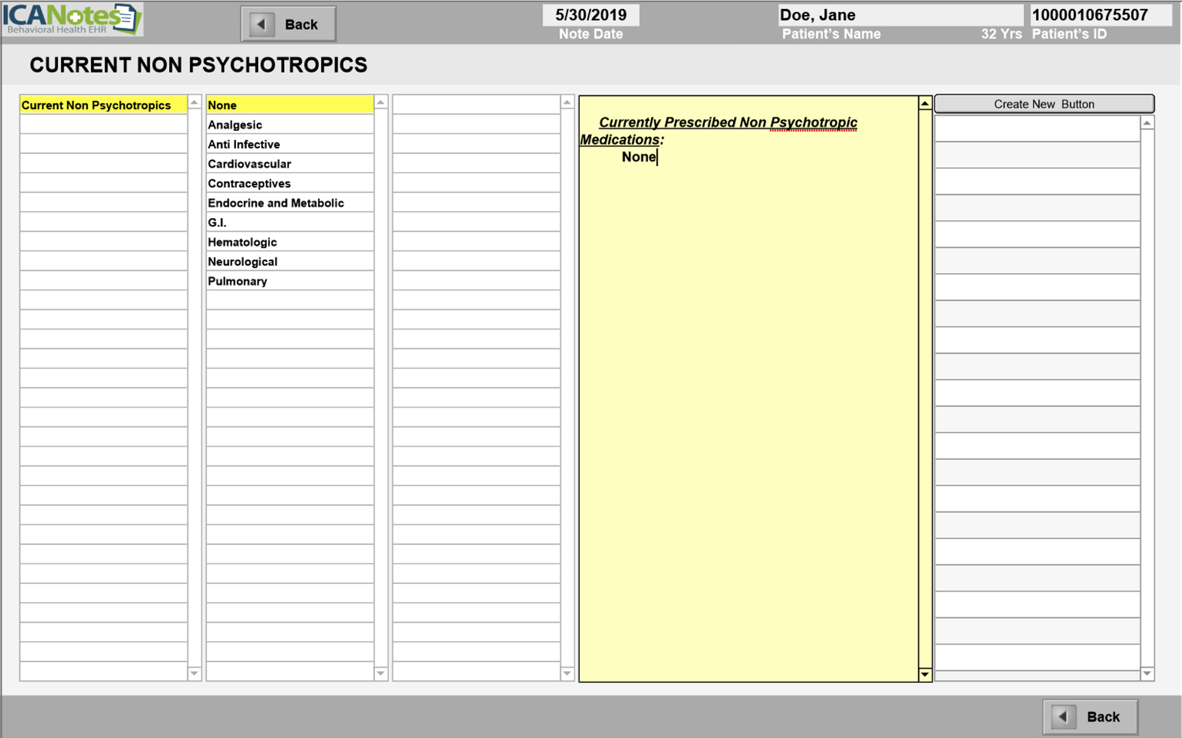Select Endocrine and Metabolic category
The width and height of the screenshot is (1182, 738).
(276, 203)
